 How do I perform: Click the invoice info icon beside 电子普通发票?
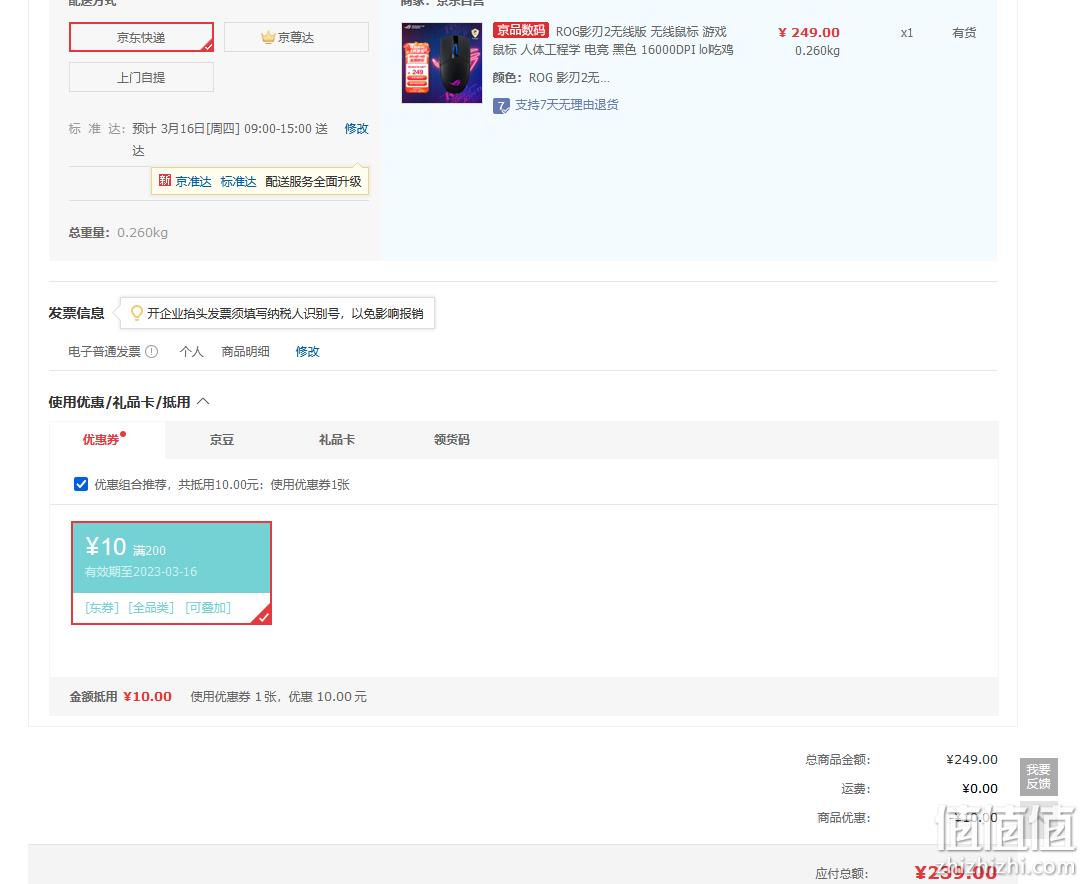click(152, 351)
